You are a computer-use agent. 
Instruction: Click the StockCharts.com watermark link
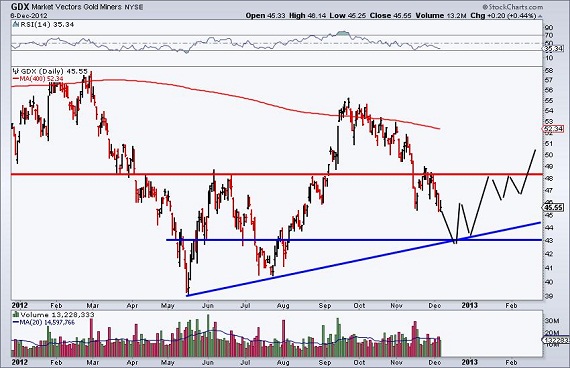[x=513, y=7]
